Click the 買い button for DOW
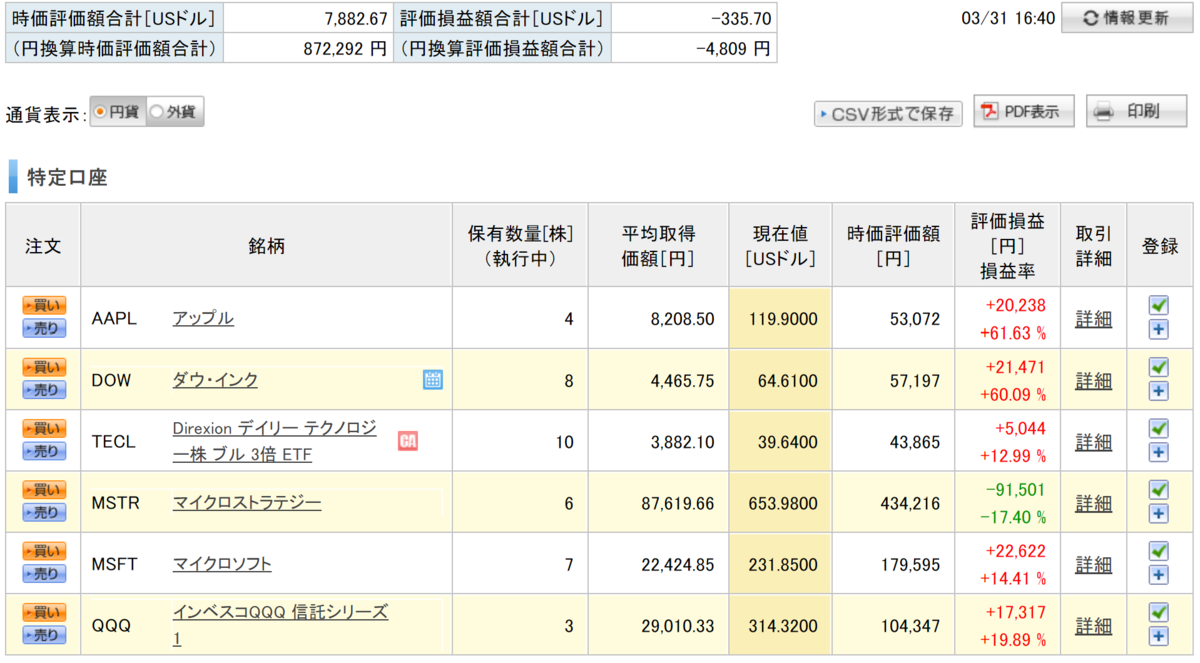1200x663 pixels. coord(44,367)
